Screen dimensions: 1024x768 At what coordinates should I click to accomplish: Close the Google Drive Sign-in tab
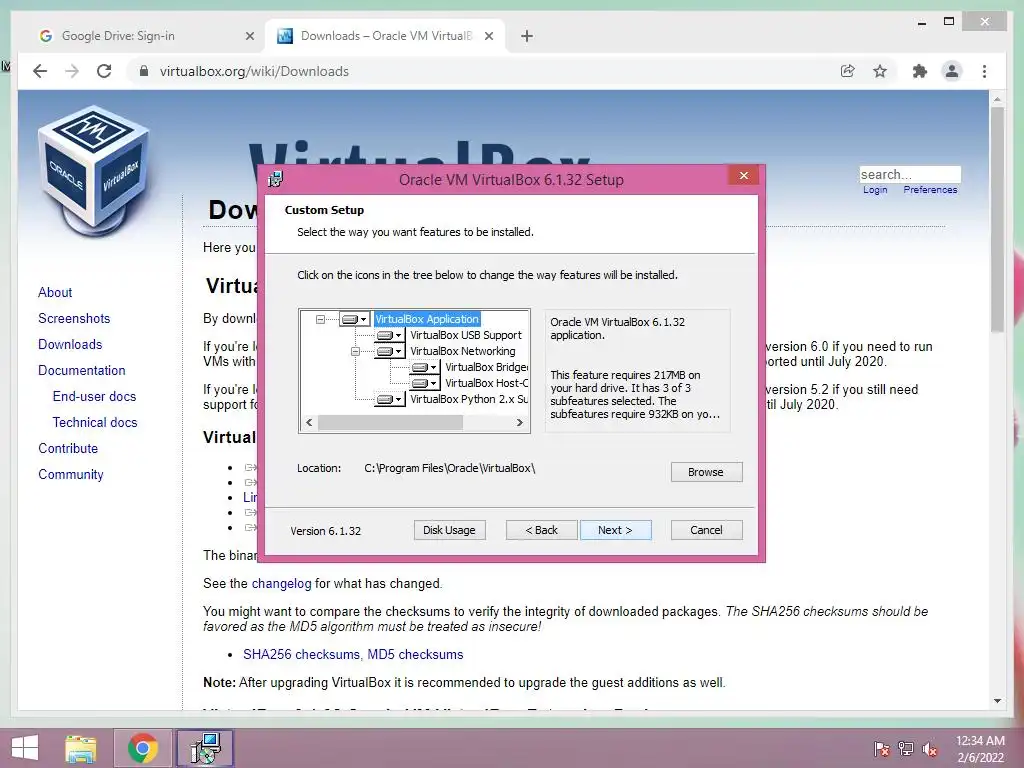pos(249,37)
